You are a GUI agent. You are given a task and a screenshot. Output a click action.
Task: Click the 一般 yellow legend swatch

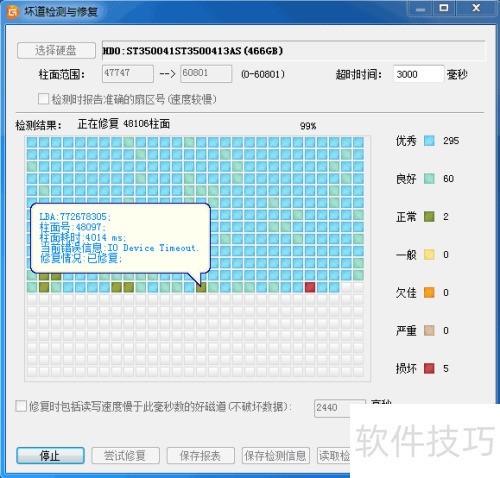pos(429,255)
